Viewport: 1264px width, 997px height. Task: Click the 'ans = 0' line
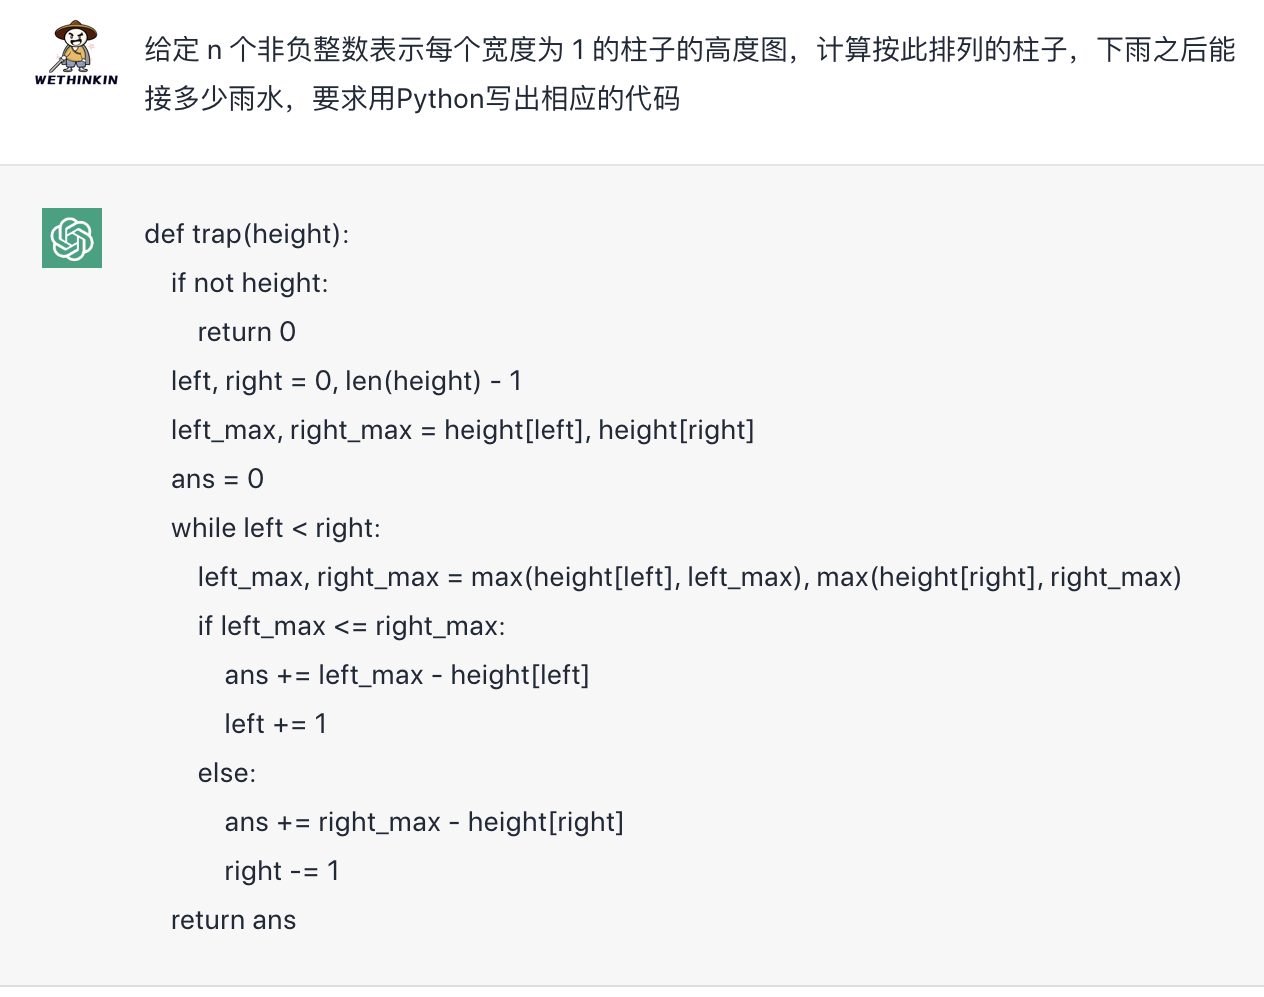click(217, 479)
